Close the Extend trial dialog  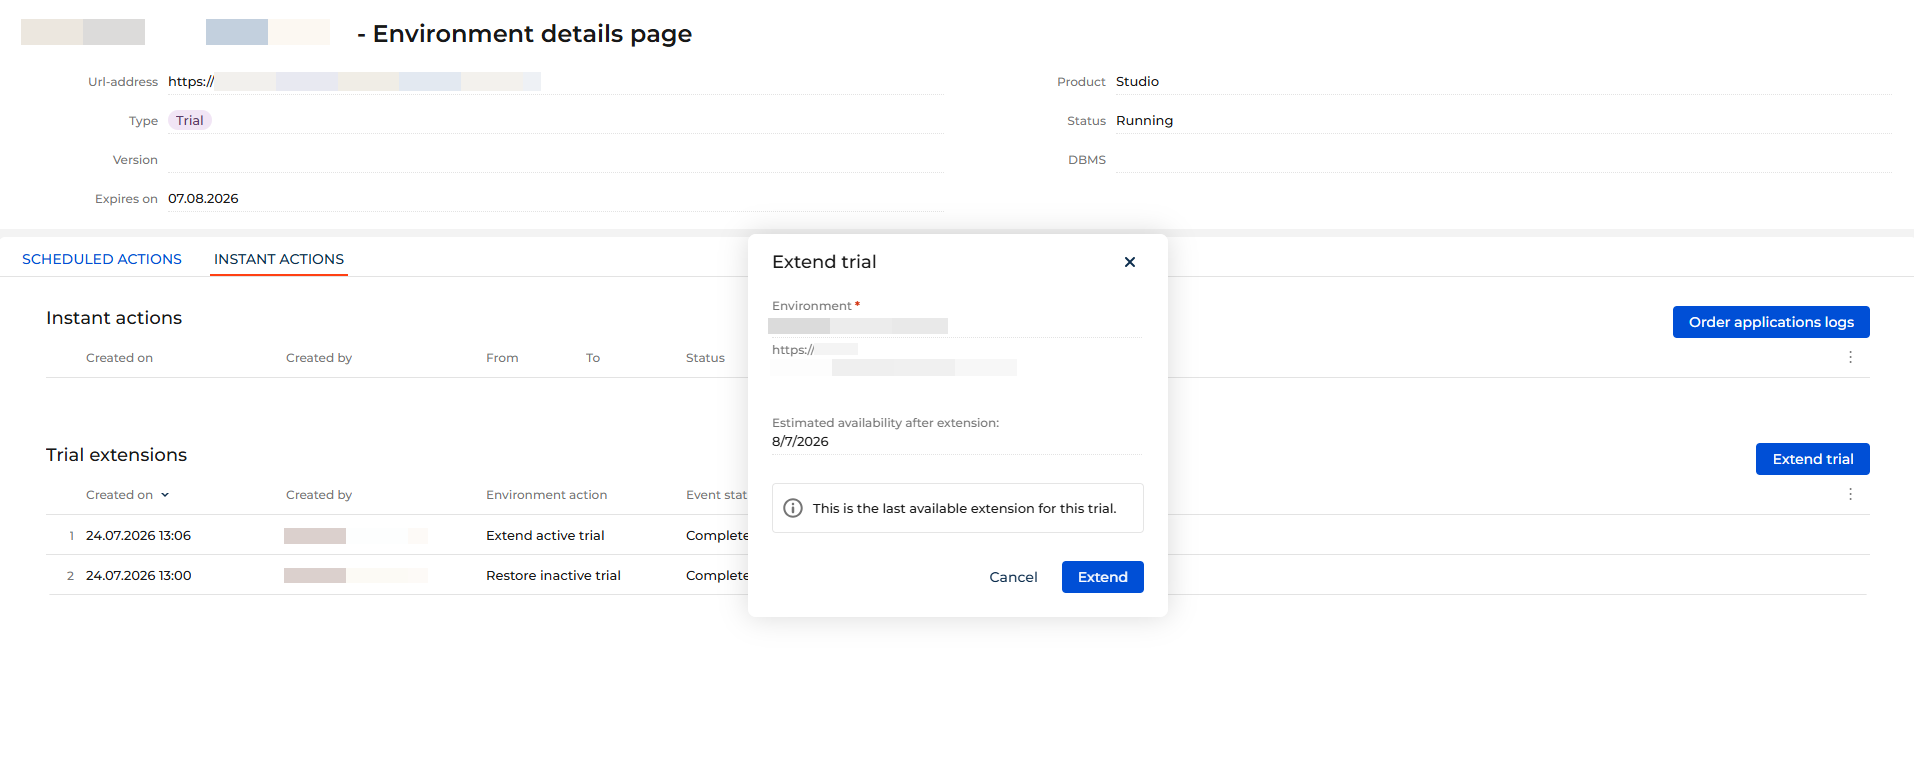1130,262
